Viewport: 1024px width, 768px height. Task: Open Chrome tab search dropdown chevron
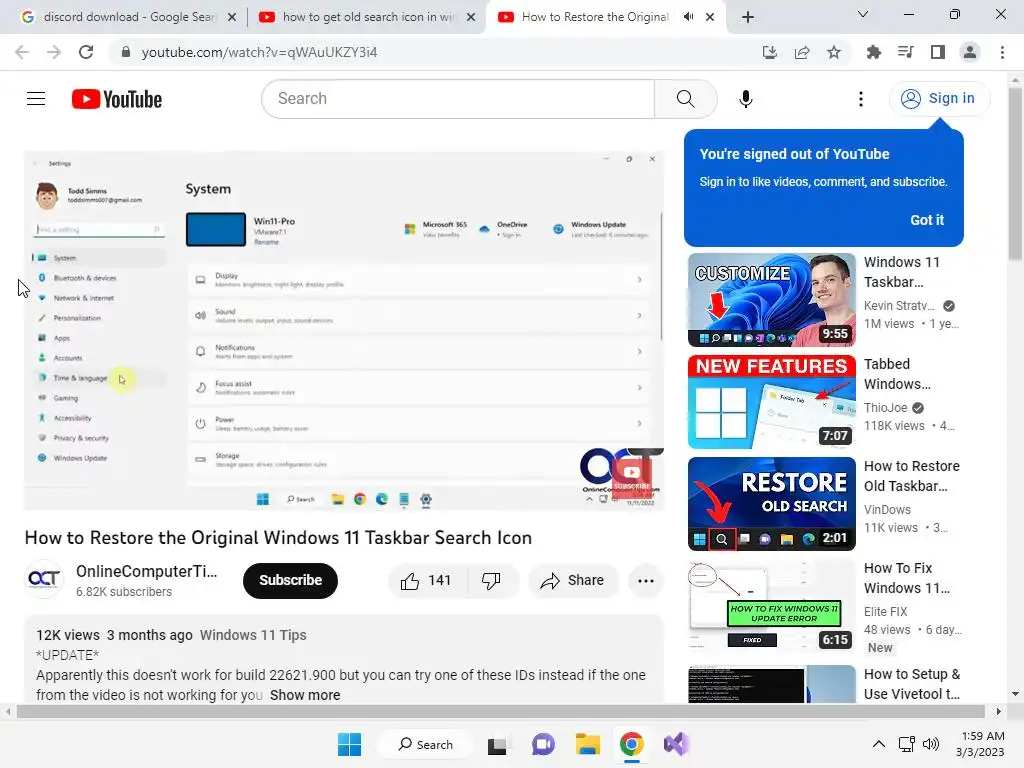tap(863, 14)
